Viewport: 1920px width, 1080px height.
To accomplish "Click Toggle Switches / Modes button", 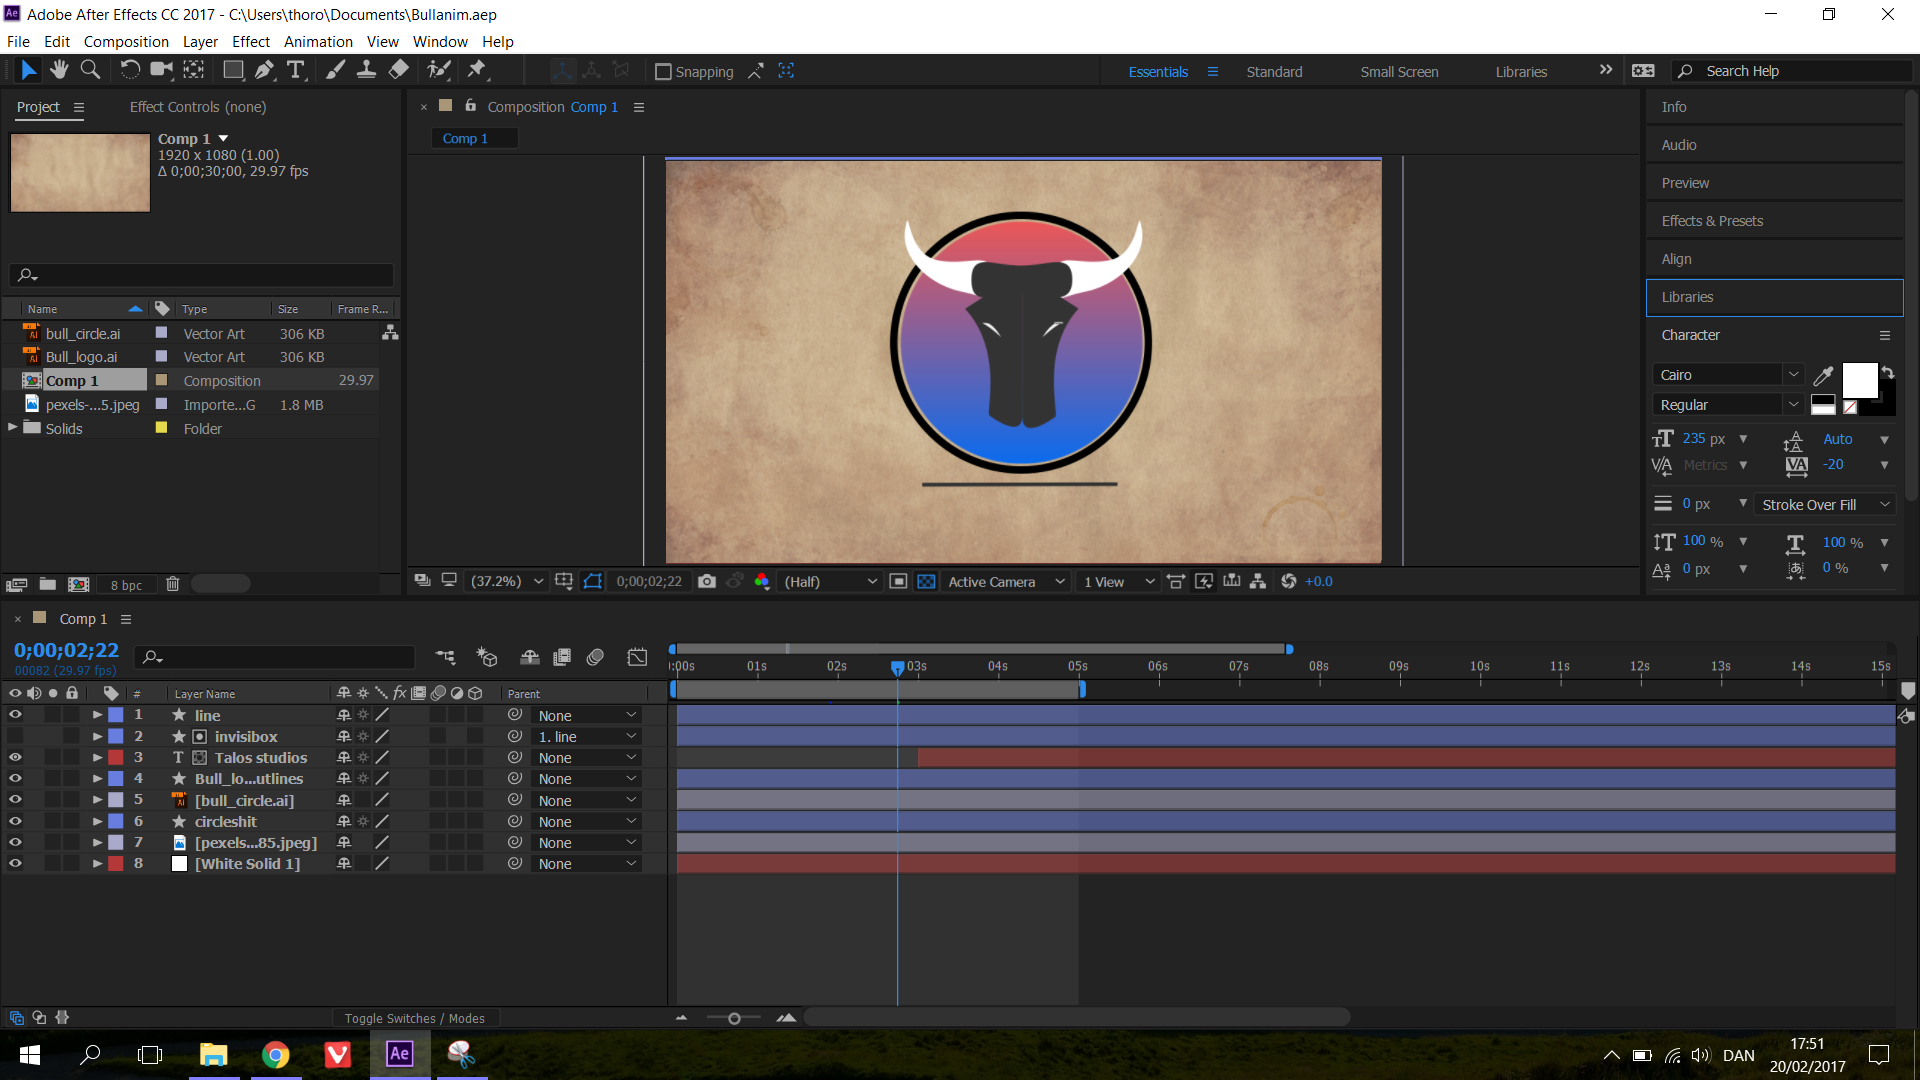I will click(414, 1018).
